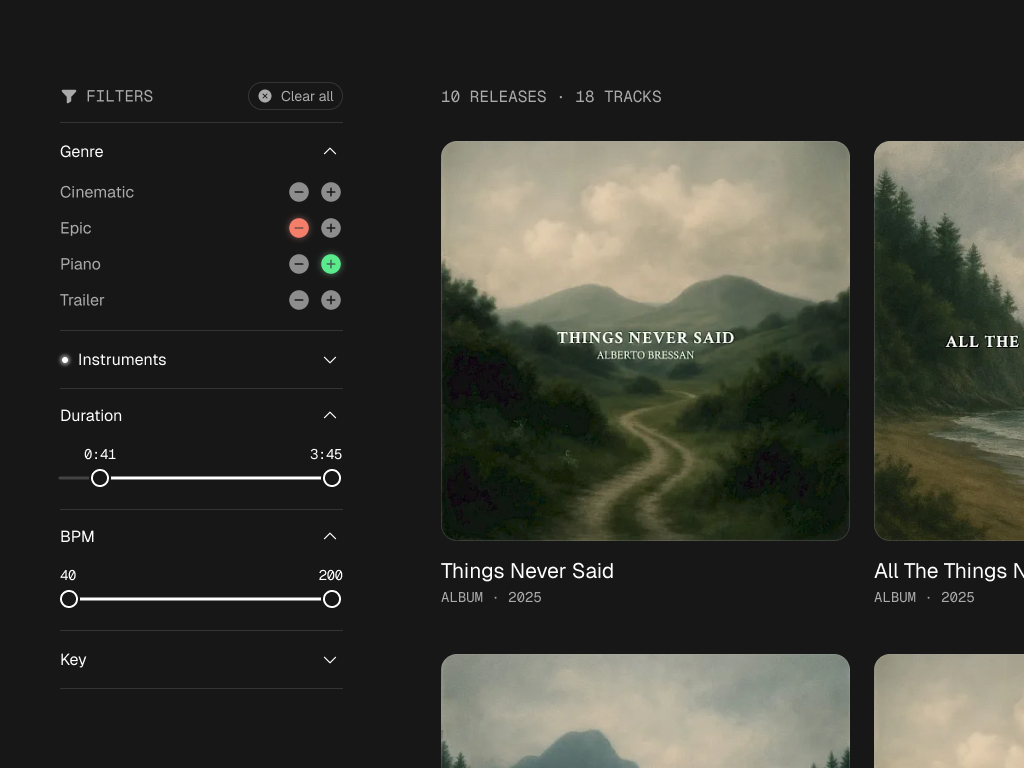The height and width of the screenshot is (768, 1024).
Task: Include the Trailer genre with plus
Action: pyautogui.click(x=331, y=300)
